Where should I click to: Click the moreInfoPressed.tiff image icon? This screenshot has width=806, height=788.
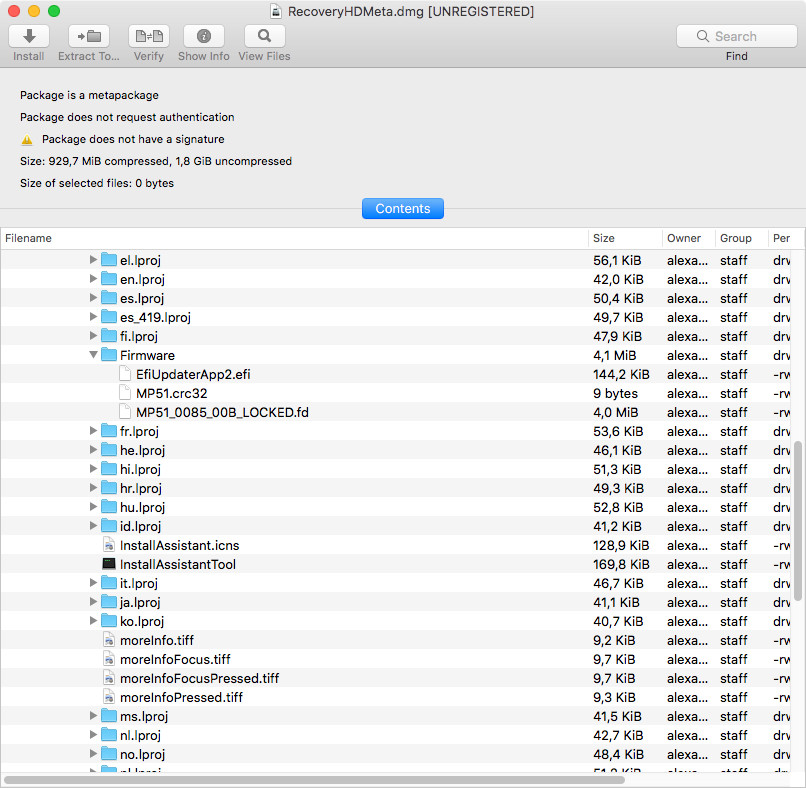point(109,697)
